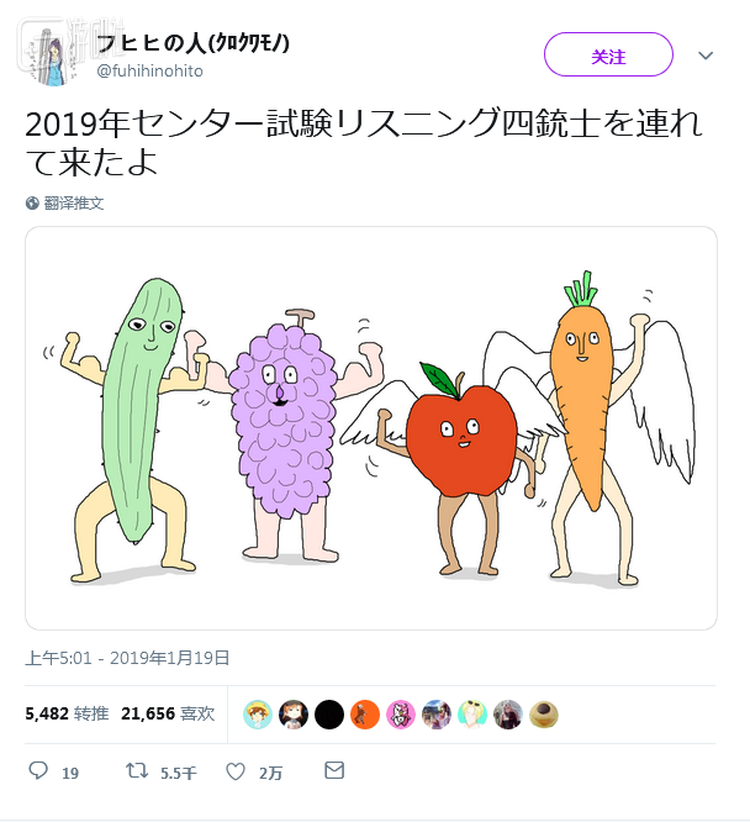The image size is (750, 822).
Task: Retweet this post using the retweet icon
Action: (134, 771)
